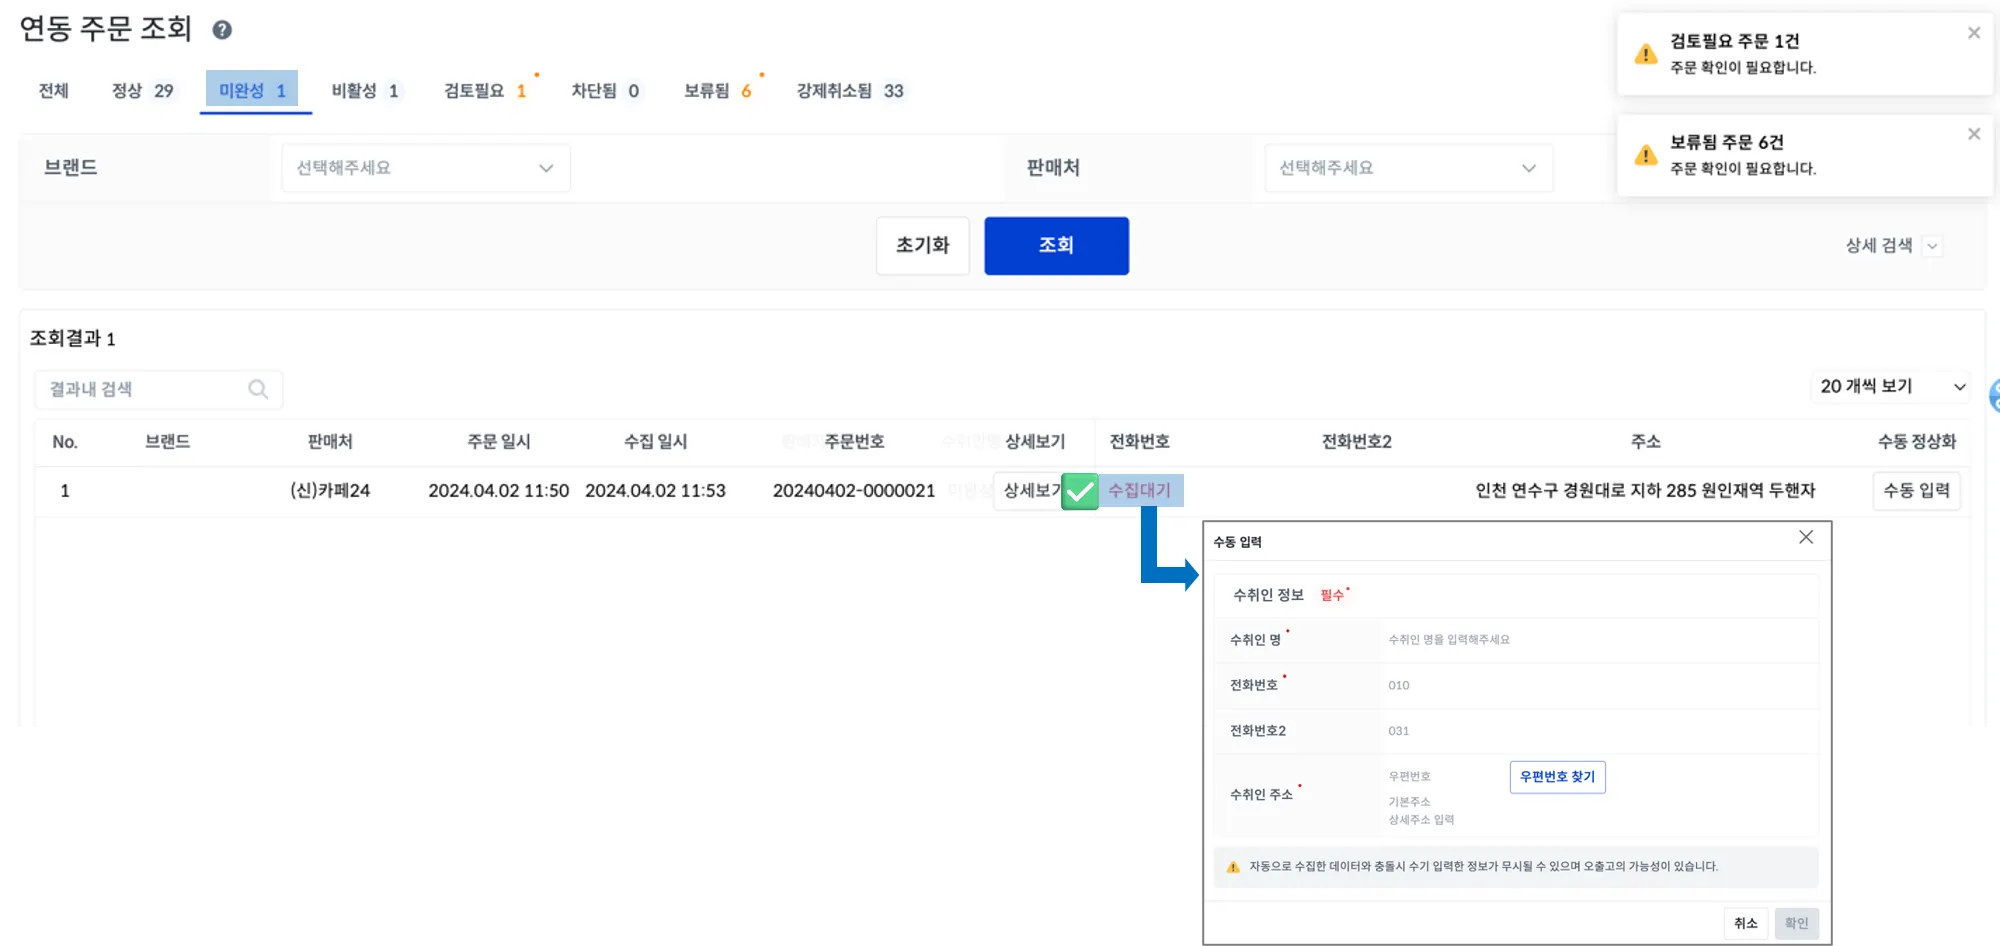Click the warning icon in 보류됨 주문 notification
Image resolution: width=2000 pixels, height=946 pixels.
[1646, 155]
